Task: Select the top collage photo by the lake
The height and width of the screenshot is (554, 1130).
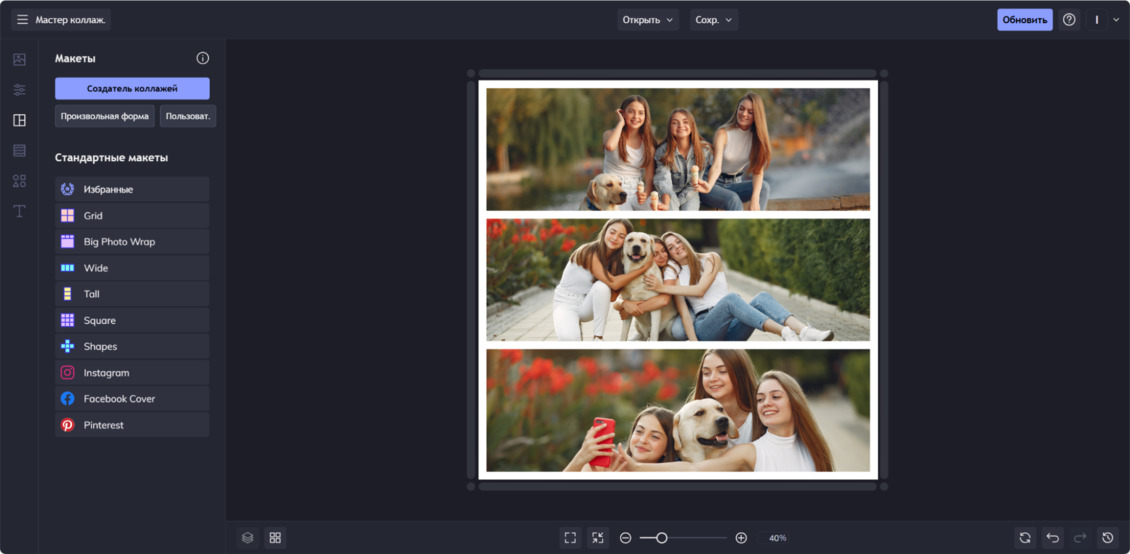Action: 677,149
